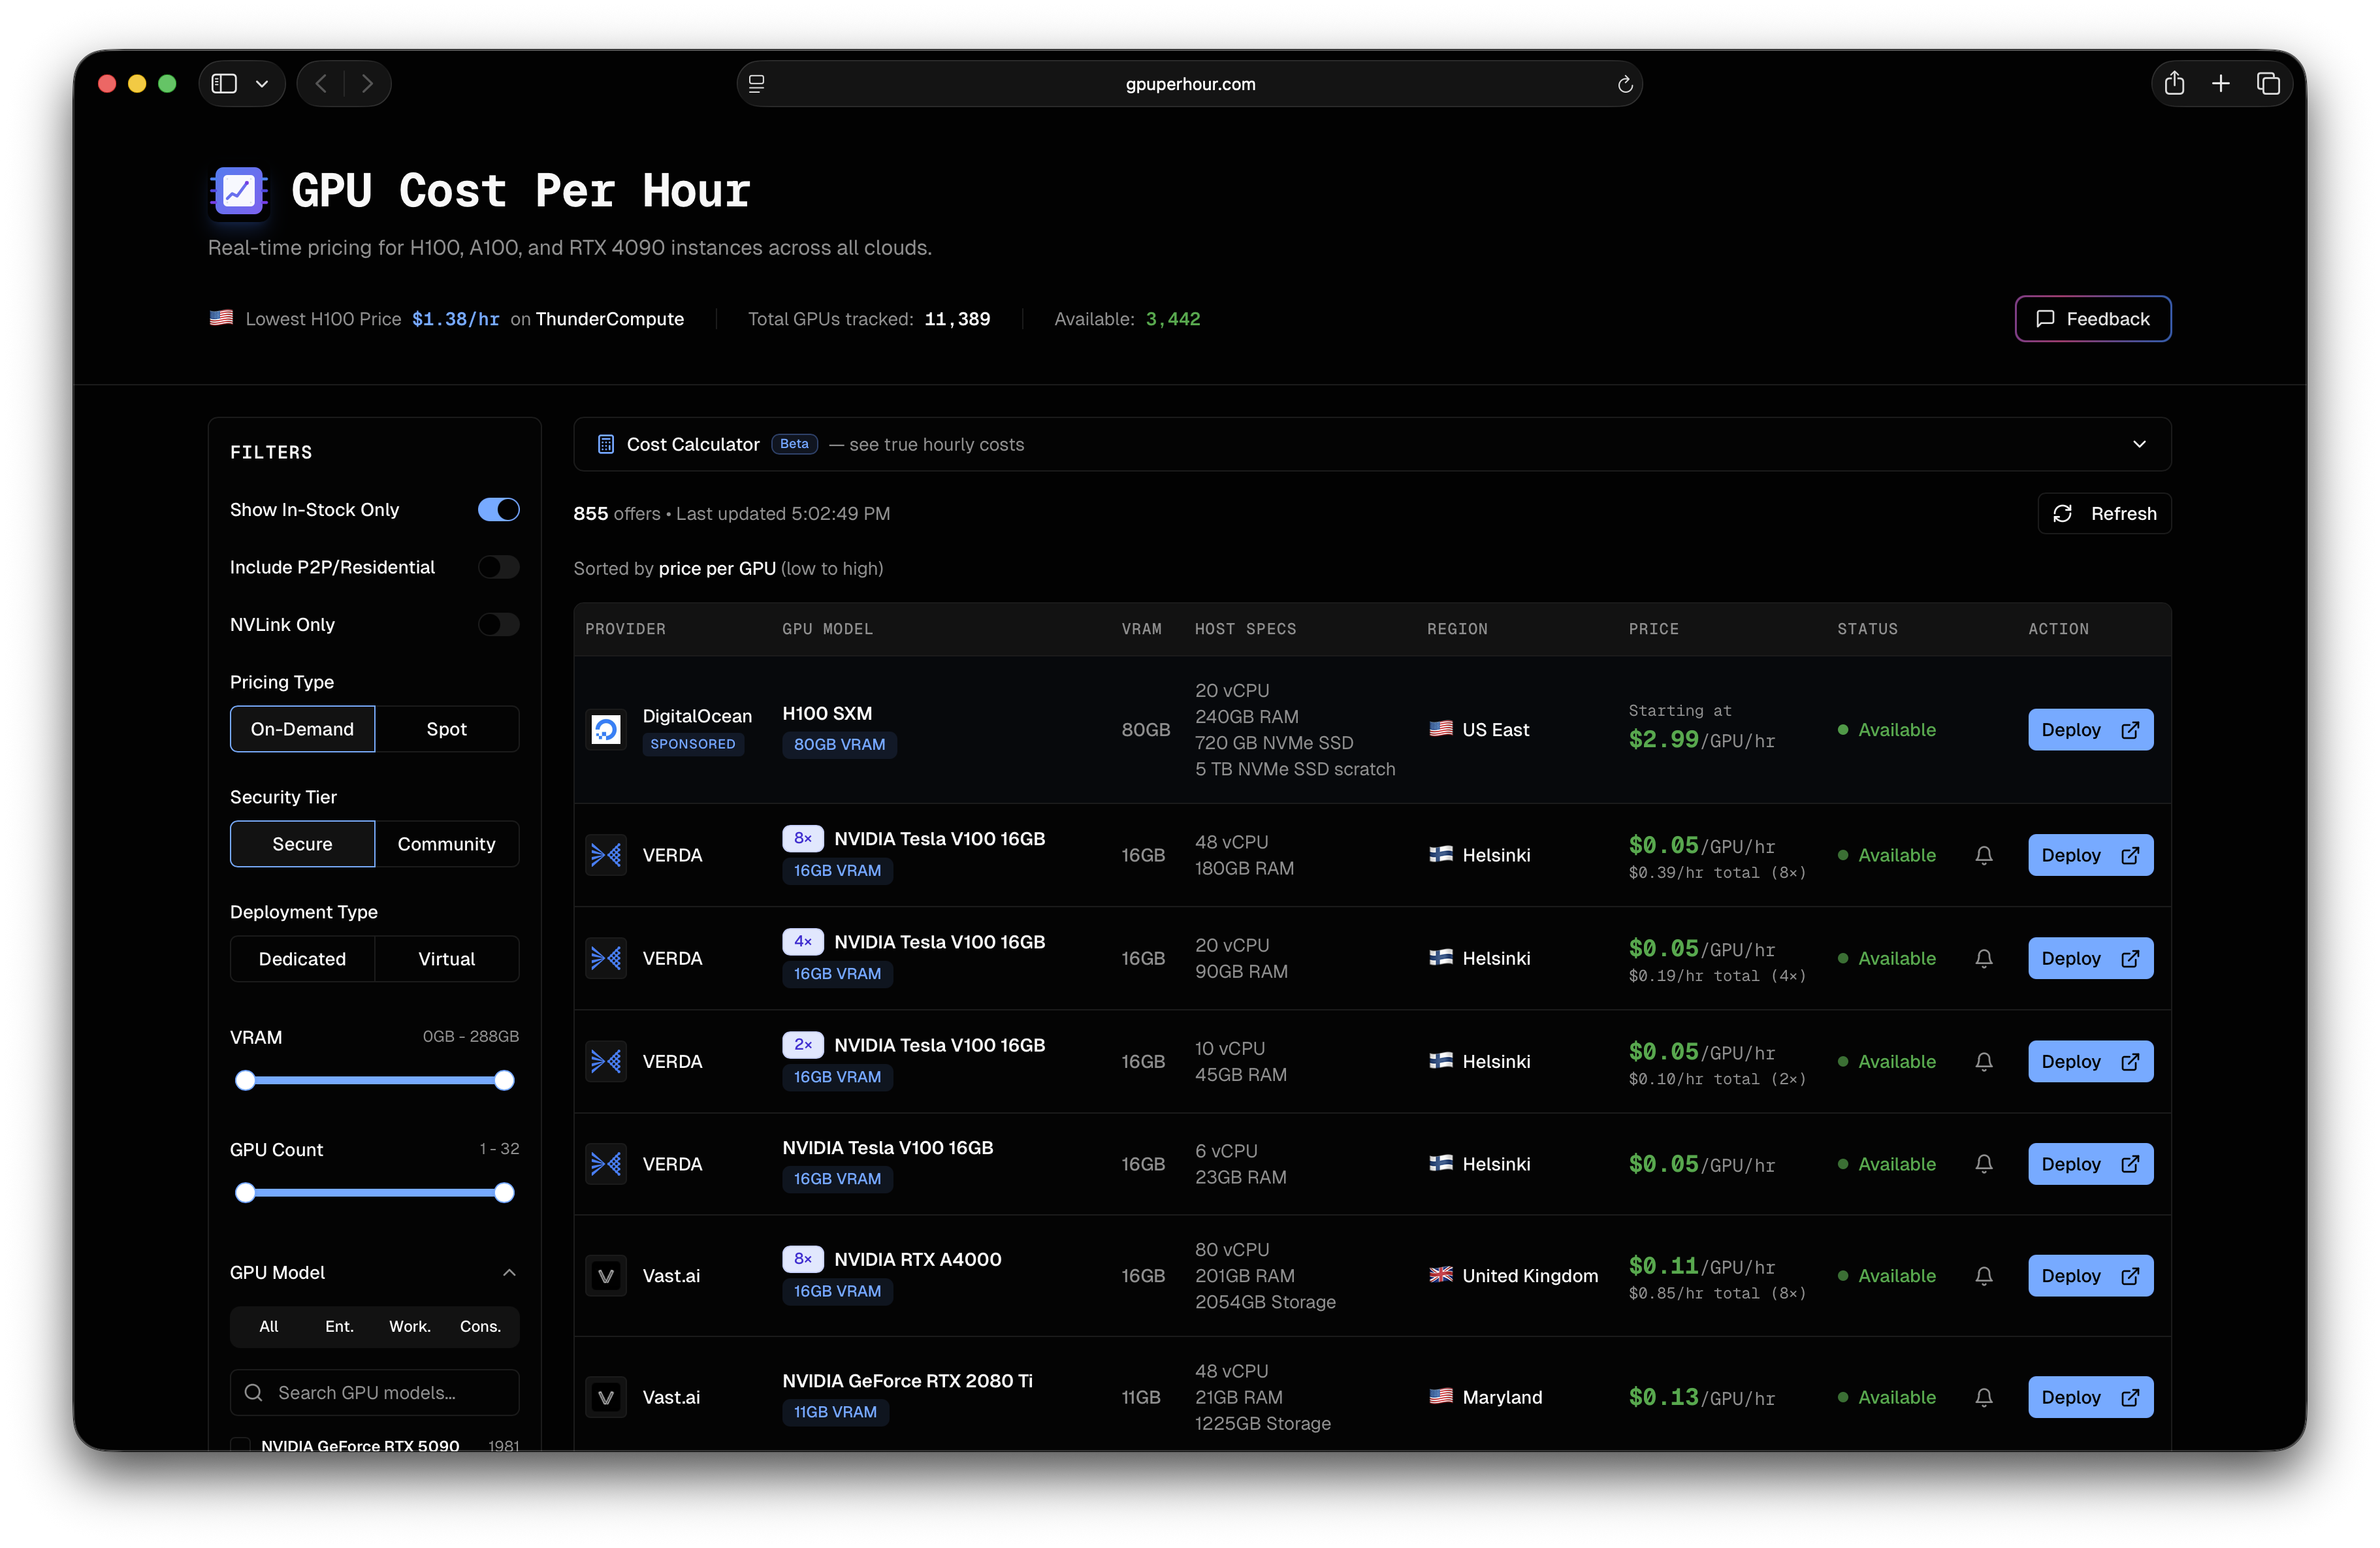The width and height of the screenshot is (2380, 1548).
Task: Click the VRAM slider maximum handle
Action: point(505,1080)
